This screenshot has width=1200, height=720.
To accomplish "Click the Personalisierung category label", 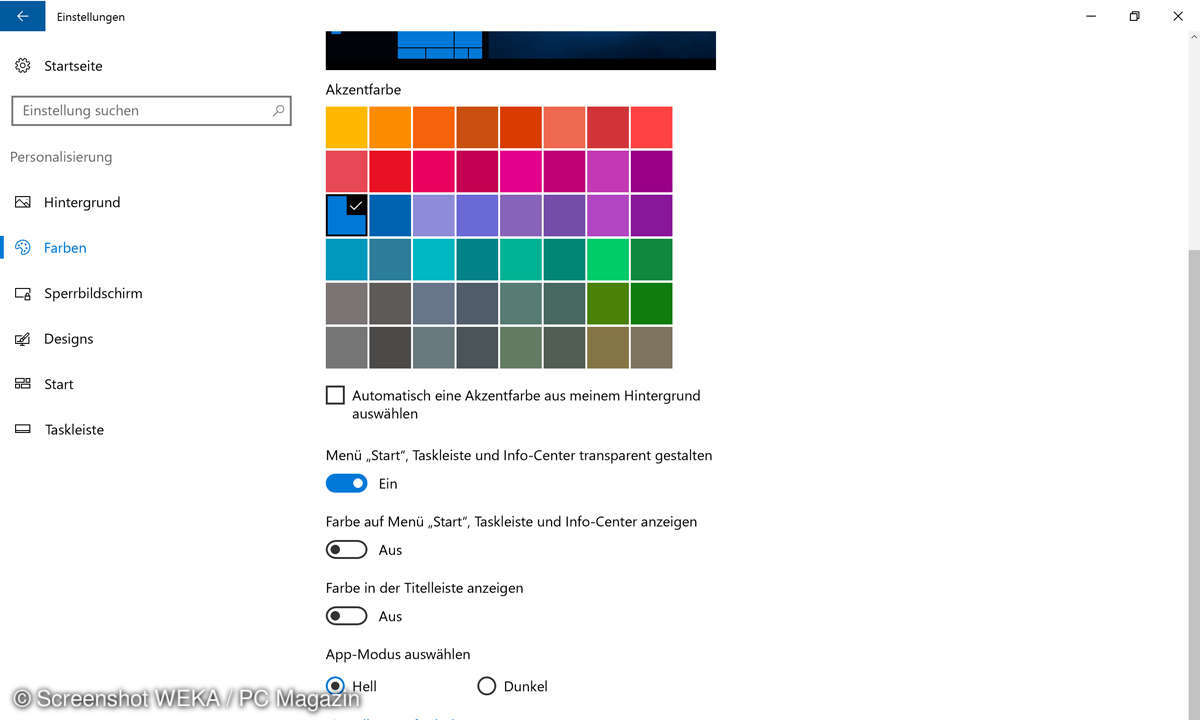I will [61, 157].
